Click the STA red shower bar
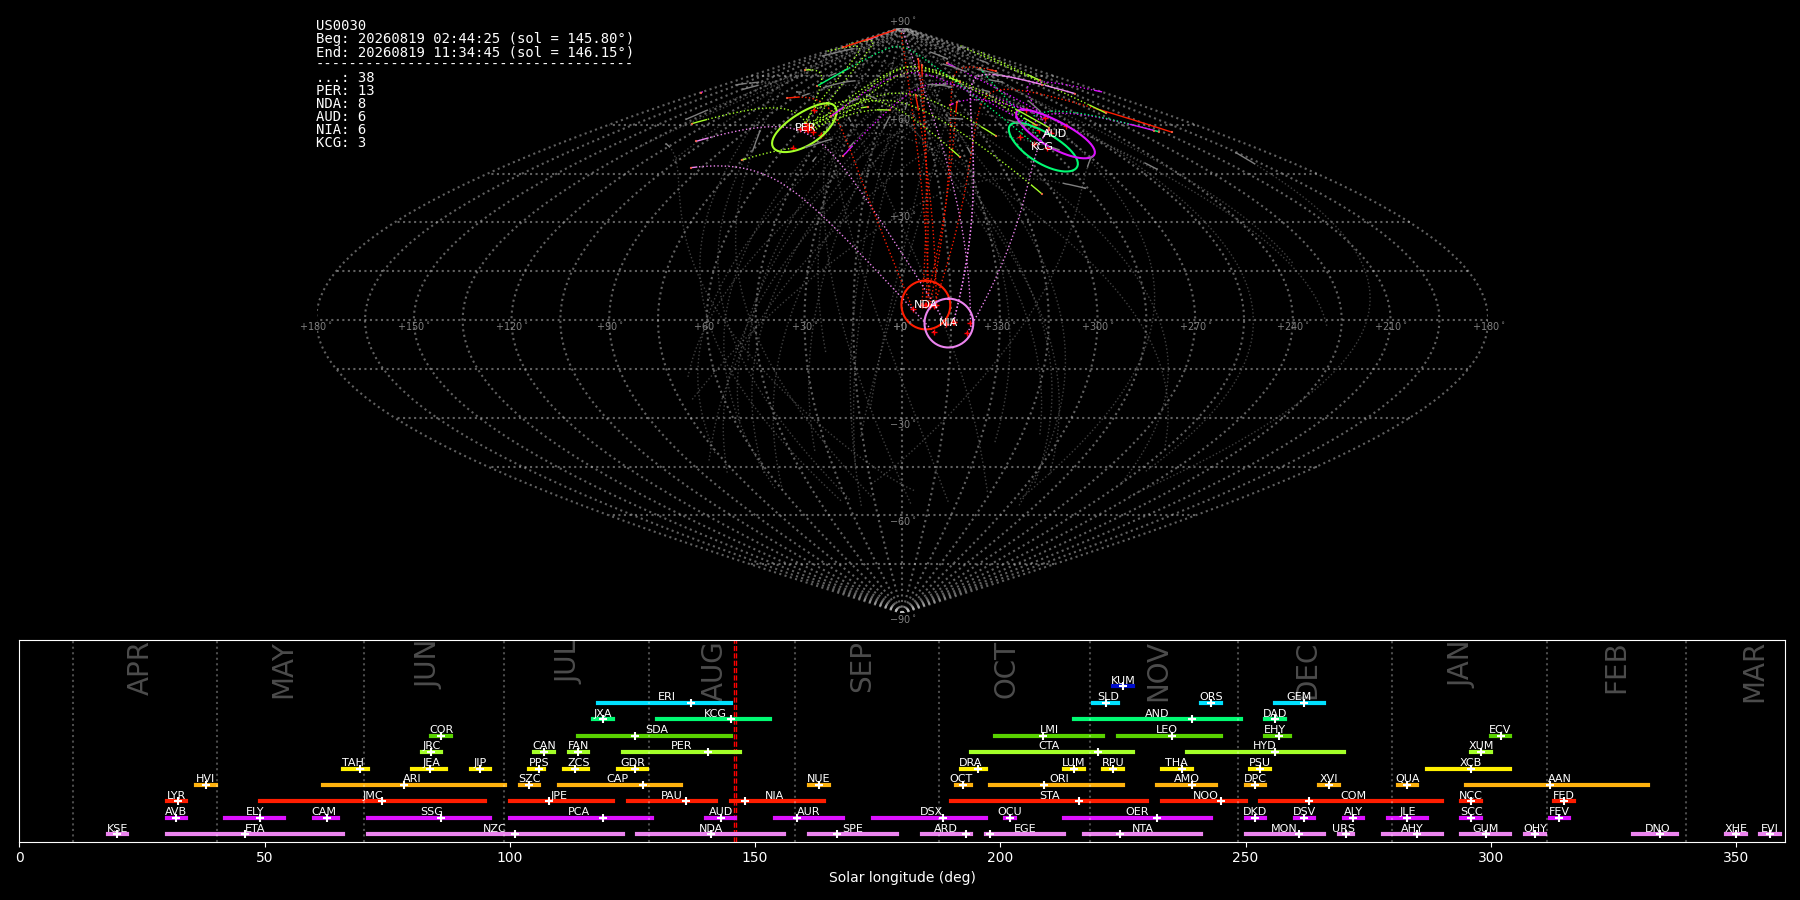Image resolution: width=1800 pixels, height=900 pixels. pyautogui.click(x=1049, y=801)
